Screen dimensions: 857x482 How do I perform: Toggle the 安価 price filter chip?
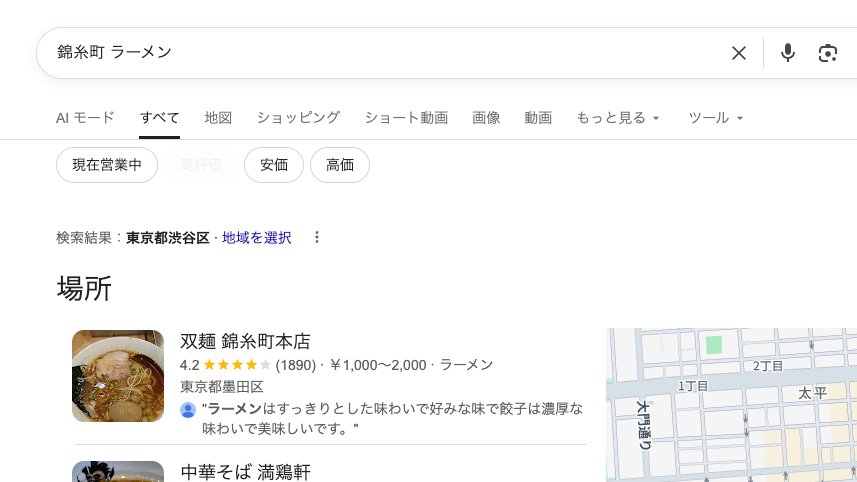[x=274, y=165]
